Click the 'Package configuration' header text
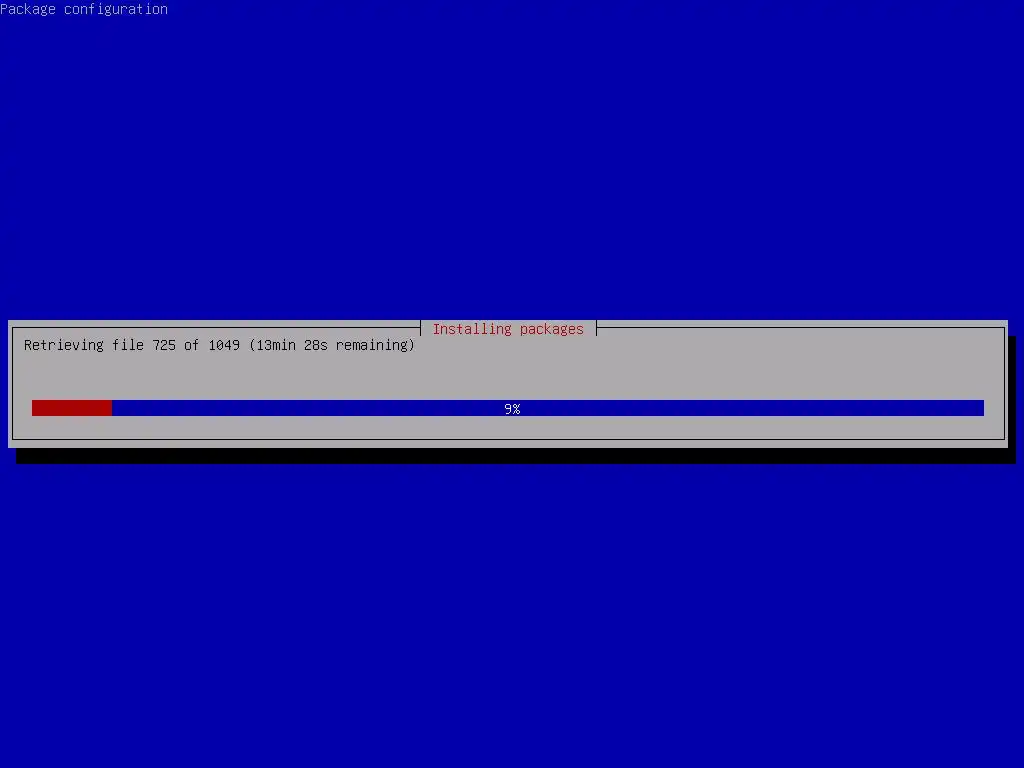The image size is (1024, 768). click(84, 9)
